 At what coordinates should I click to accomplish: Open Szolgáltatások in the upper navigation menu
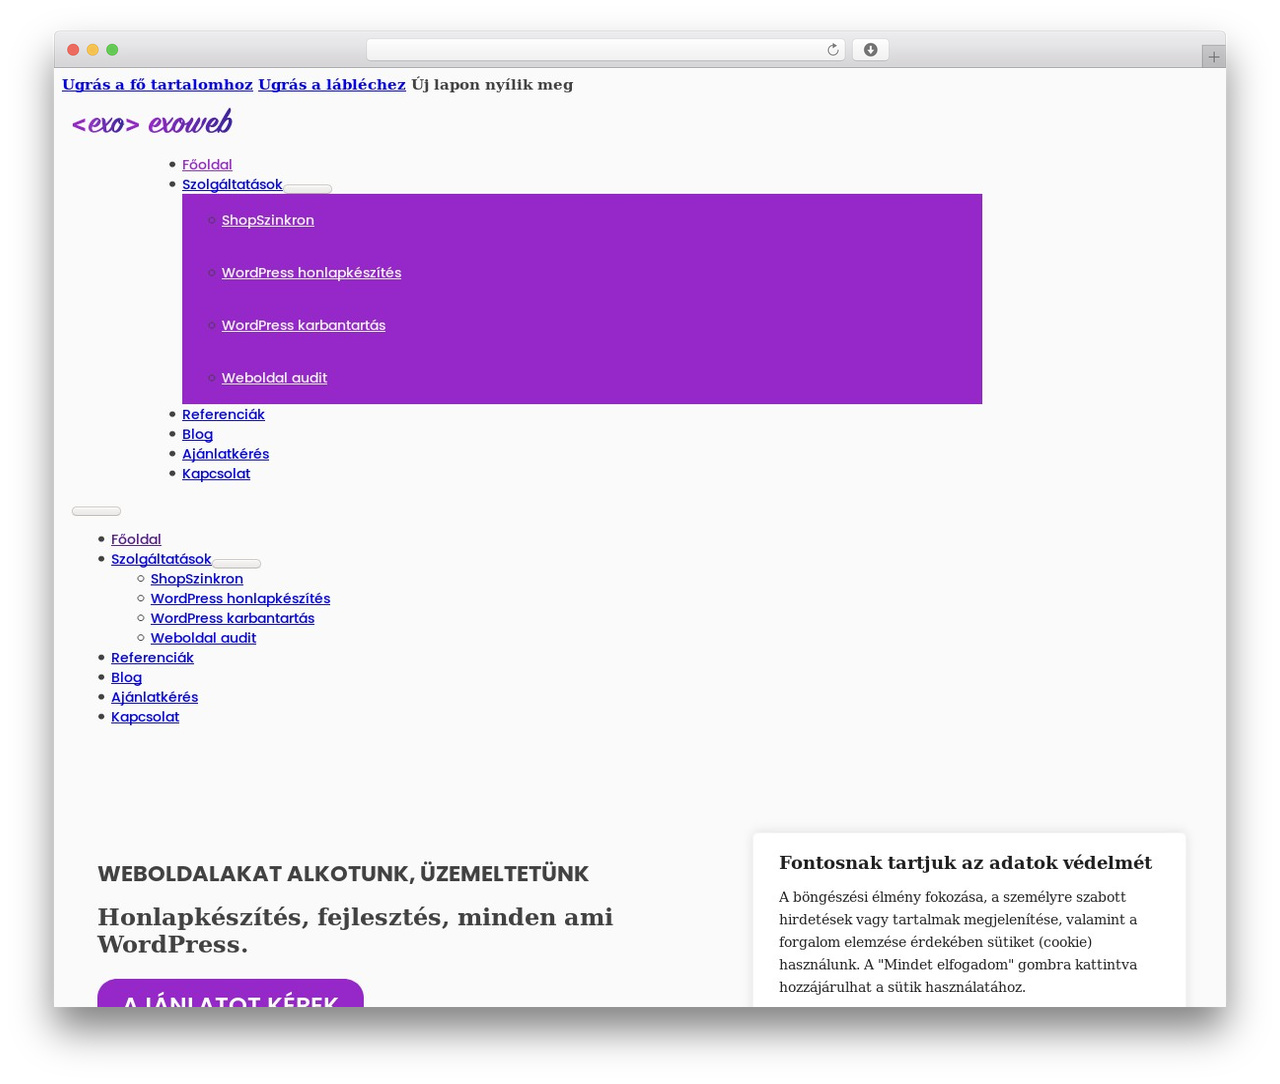[232, 185]
